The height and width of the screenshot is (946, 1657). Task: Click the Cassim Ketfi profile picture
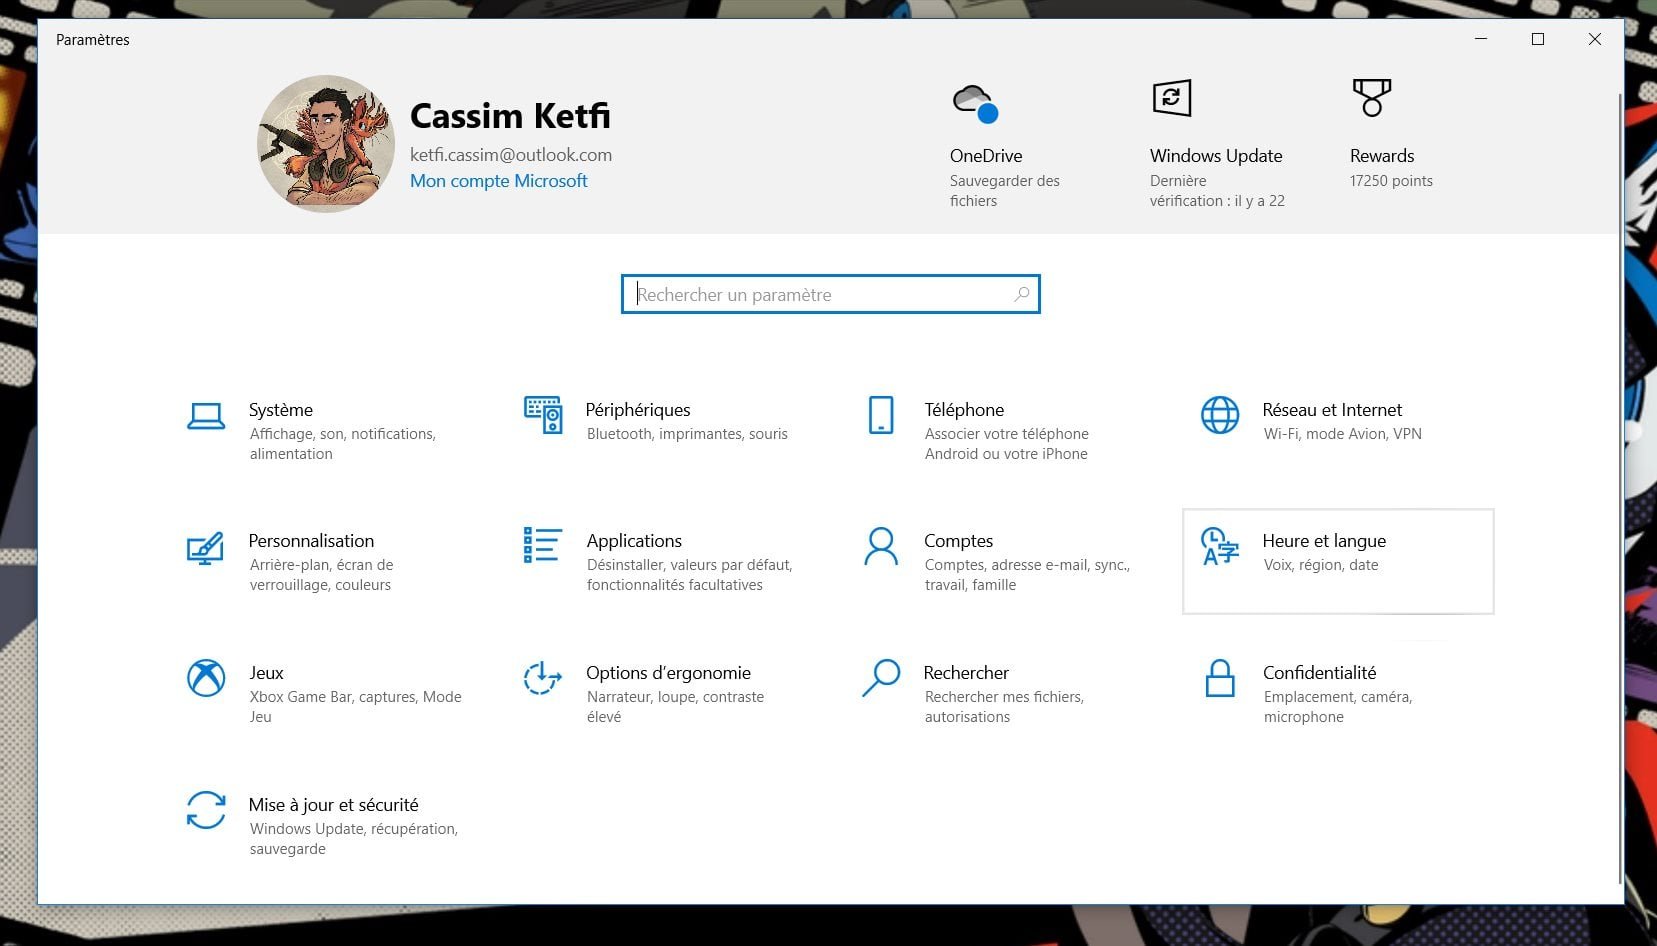(x=326, y=144)
